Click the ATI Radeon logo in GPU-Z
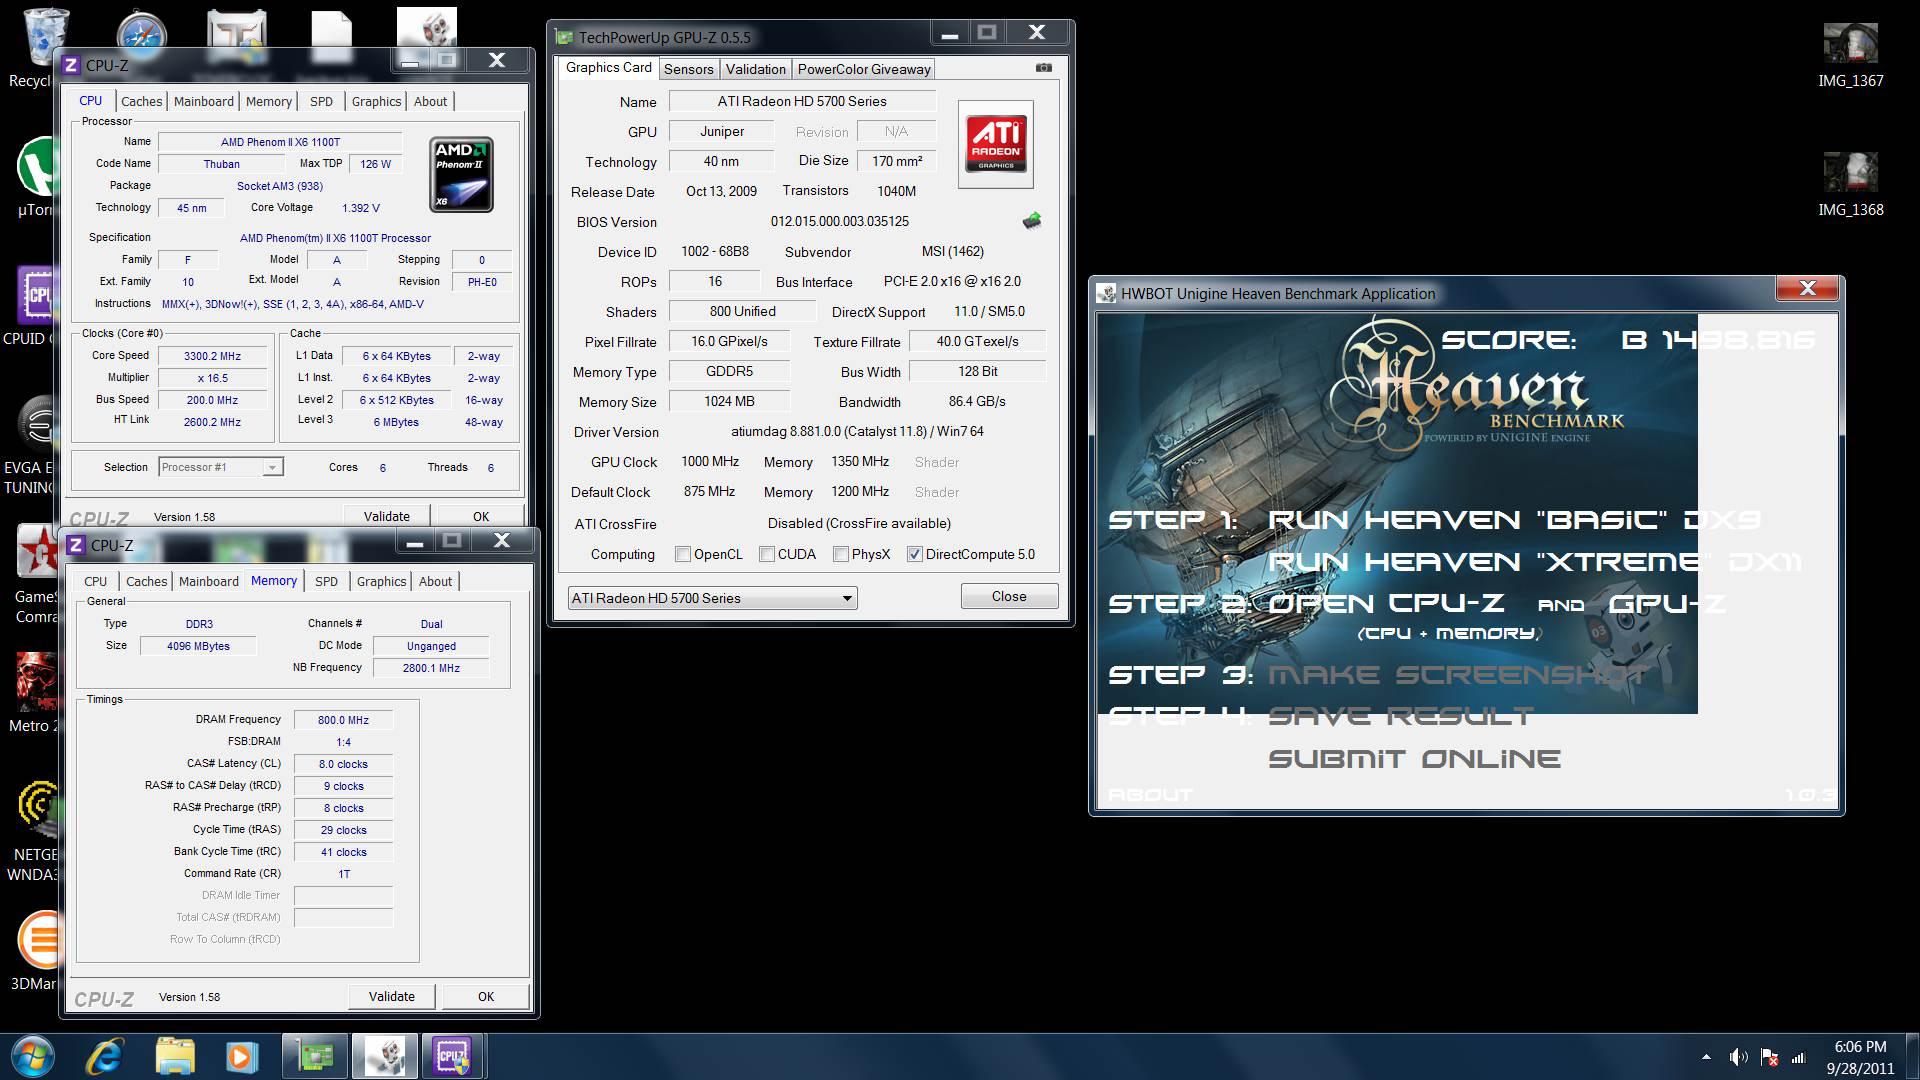The height and width of the screenshot is (1080, 1920). [995, 144]
